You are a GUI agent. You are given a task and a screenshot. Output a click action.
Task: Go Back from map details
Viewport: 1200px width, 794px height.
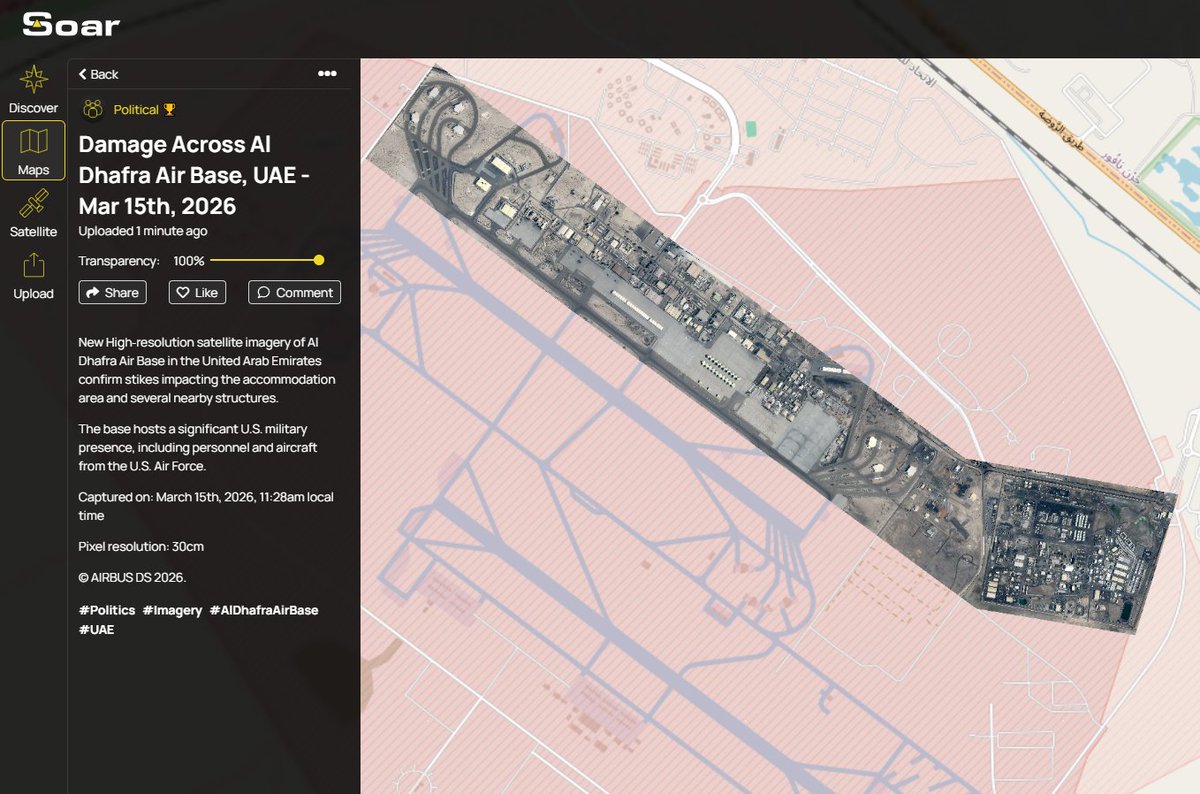98,74
